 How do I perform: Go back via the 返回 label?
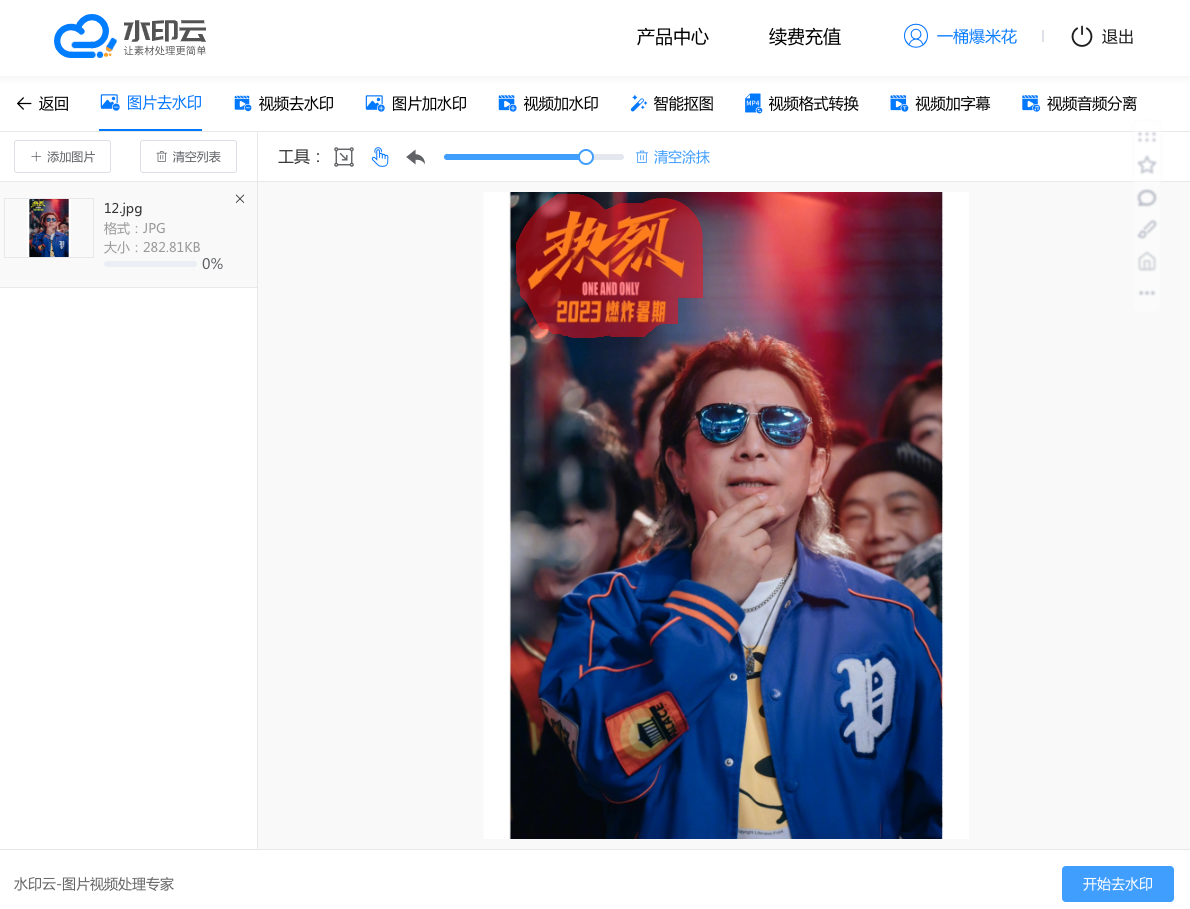point(54,103)
